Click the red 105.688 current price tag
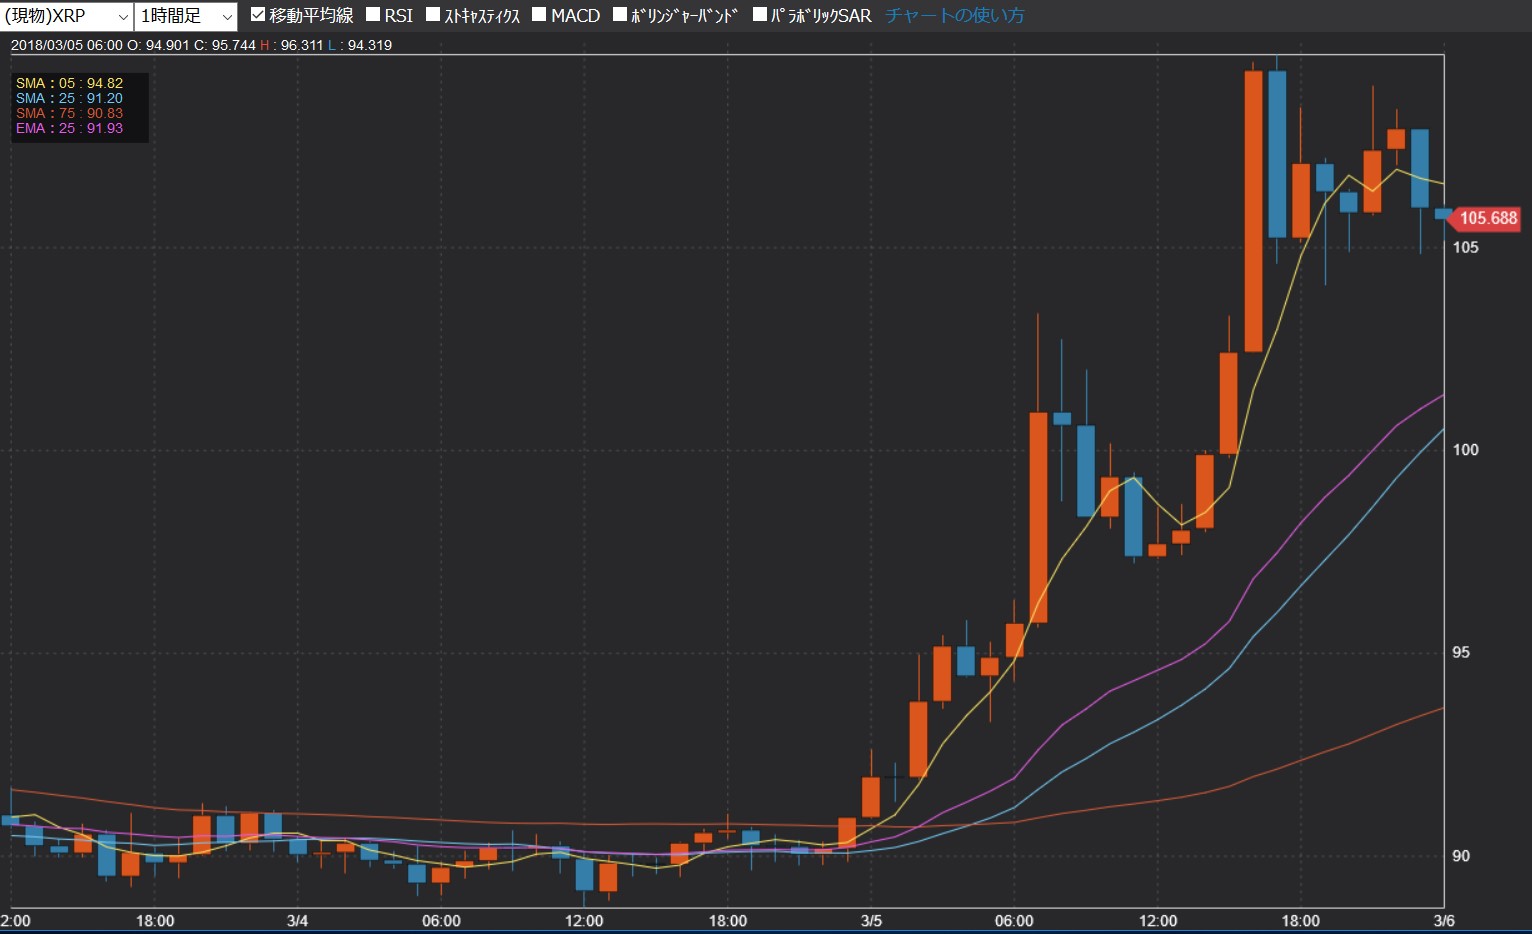The height and width of the screenshot is (934, 1532). tap(1486, 218)
